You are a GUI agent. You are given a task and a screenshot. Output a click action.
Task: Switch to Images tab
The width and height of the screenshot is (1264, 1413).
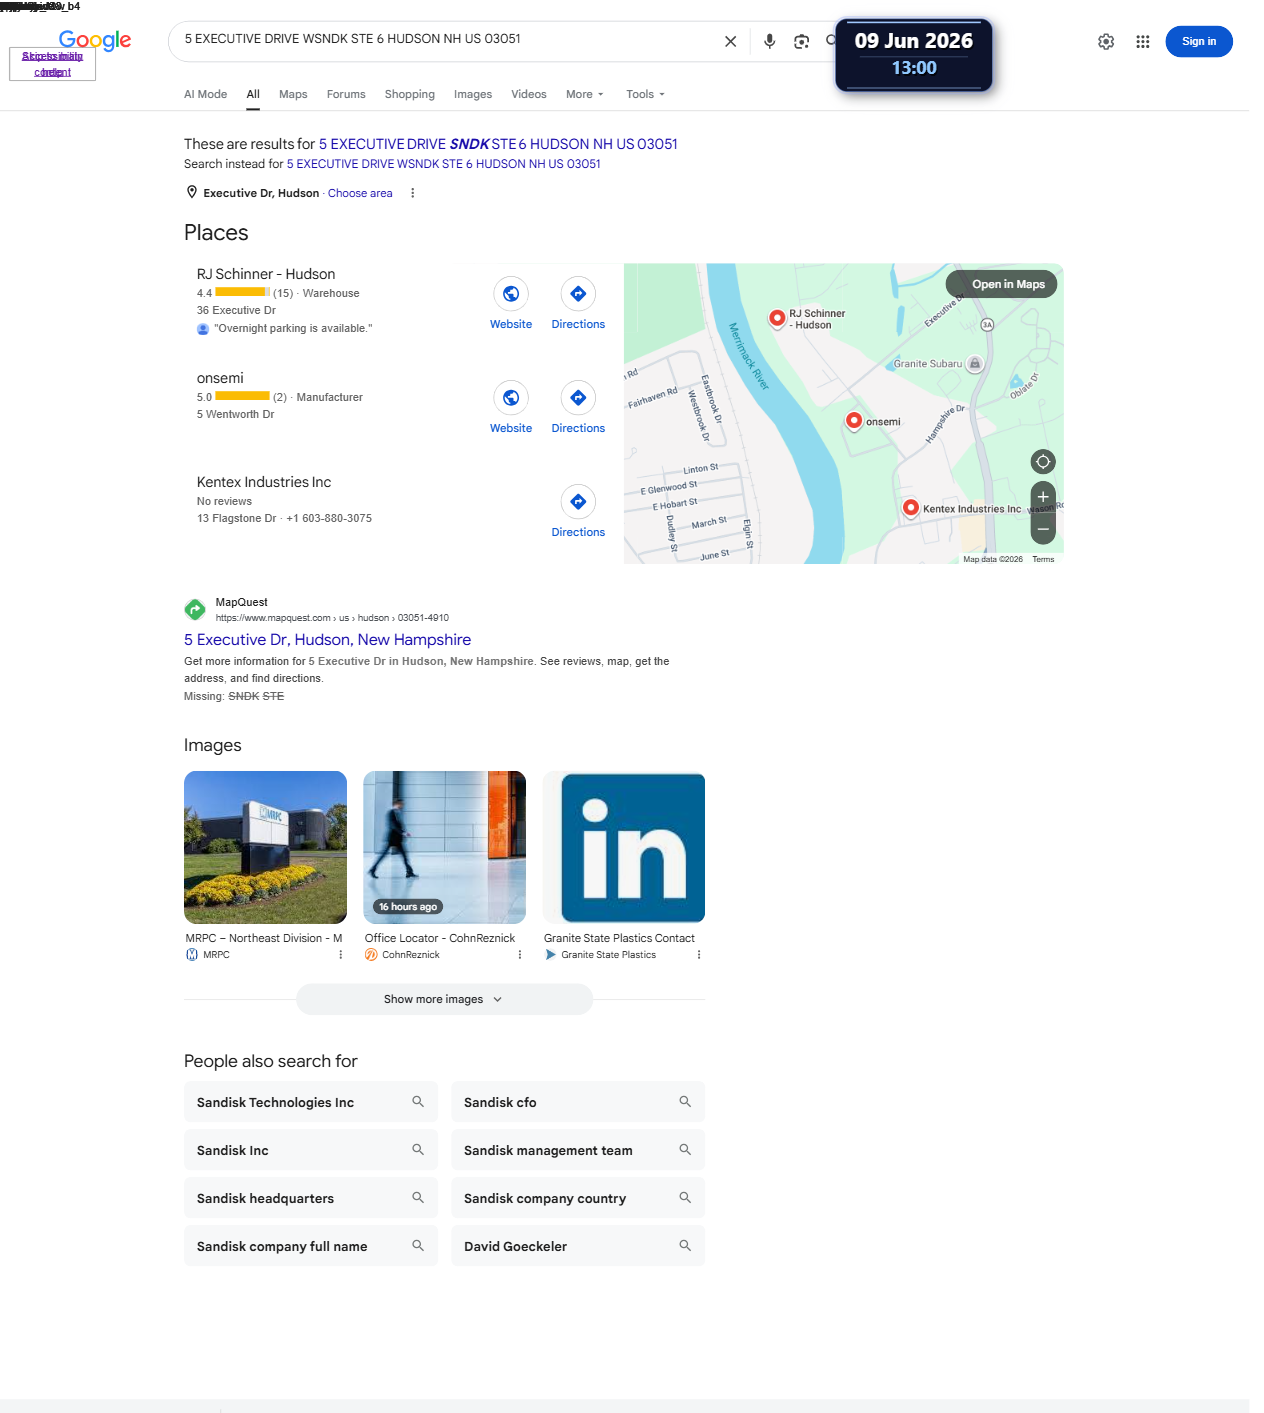tap(473, 94)
